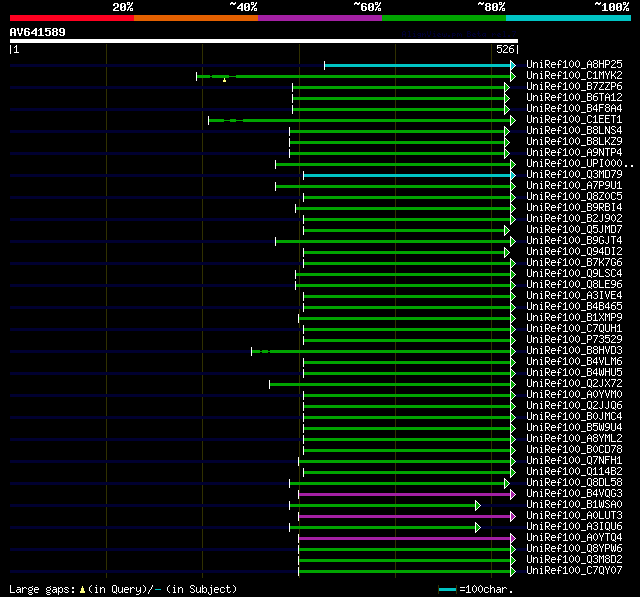Click the white AV641589 query bar

(x=263, y=42)
